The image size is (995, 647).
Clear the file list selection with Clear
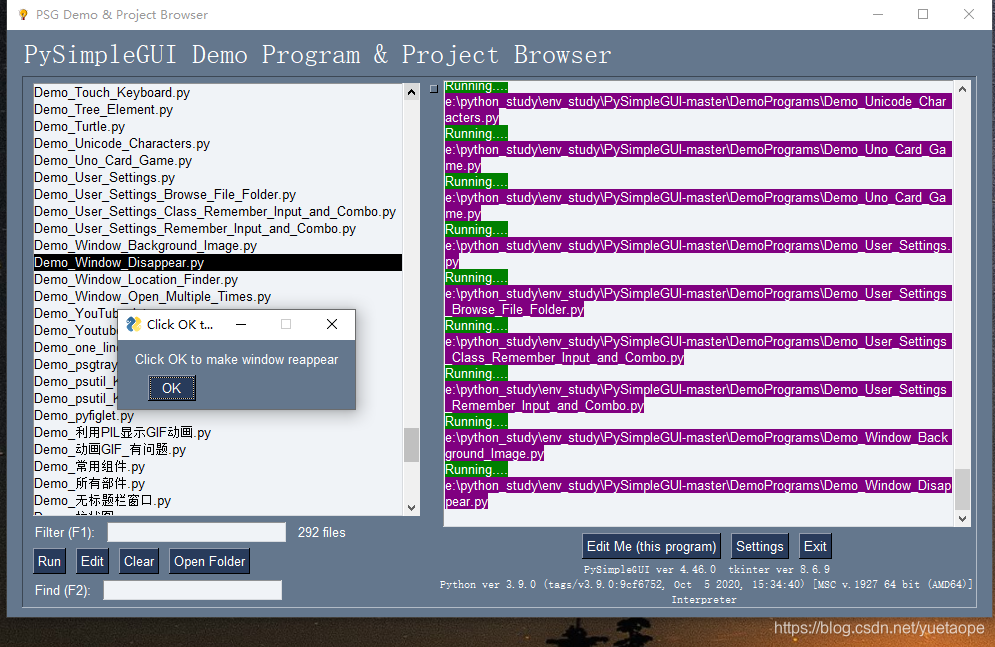click(139, 561)
